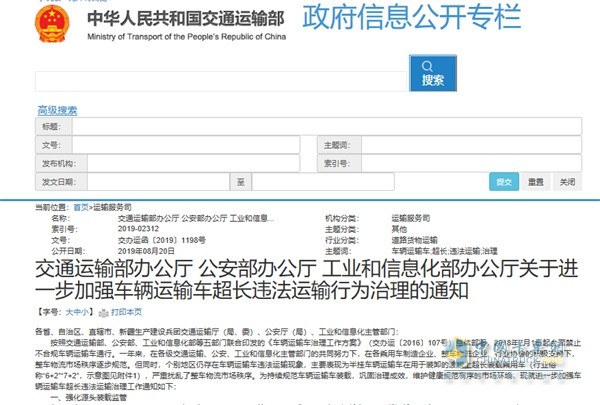Go to 首页 in the breadcrumb
This screenshot has width=600, height=405.
(x=81, y=207)
